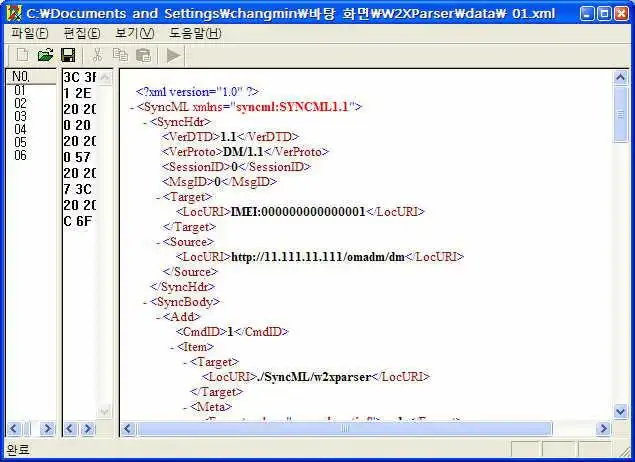
Task: Click the hex line '0 57'
Action: 77,157
